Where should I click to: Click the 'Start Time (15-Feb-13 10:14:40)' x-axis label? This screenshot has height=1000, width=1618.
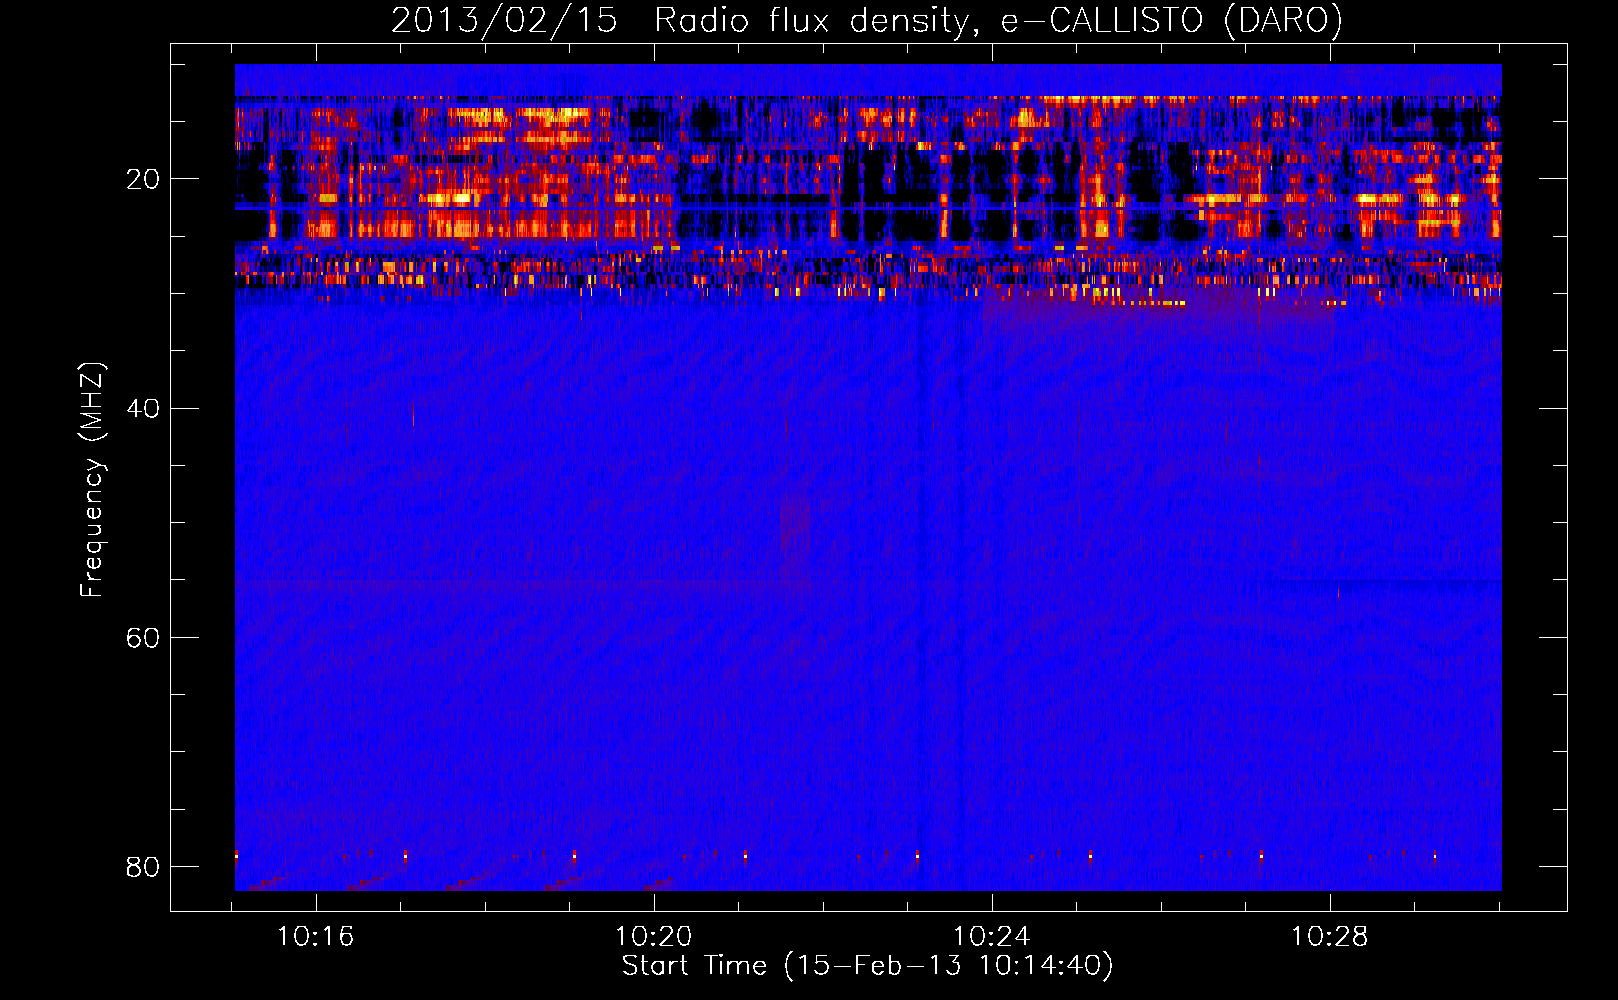(x=867, y=966)
